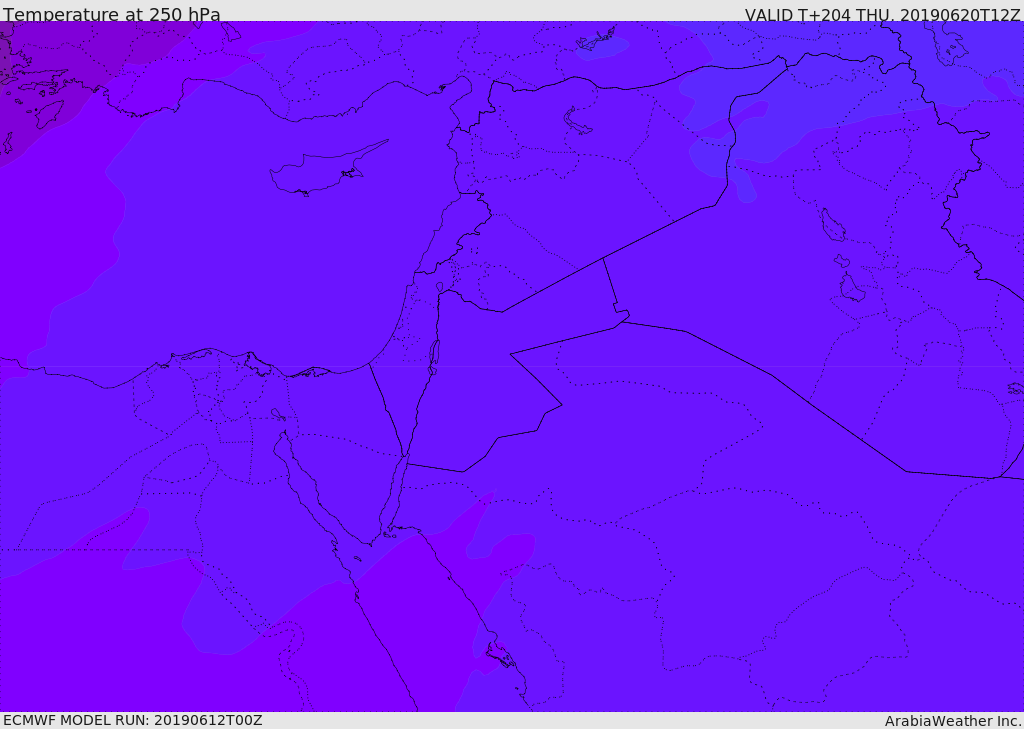
Task: Click the island of Cyprus on the map
Action: point(321,172)
